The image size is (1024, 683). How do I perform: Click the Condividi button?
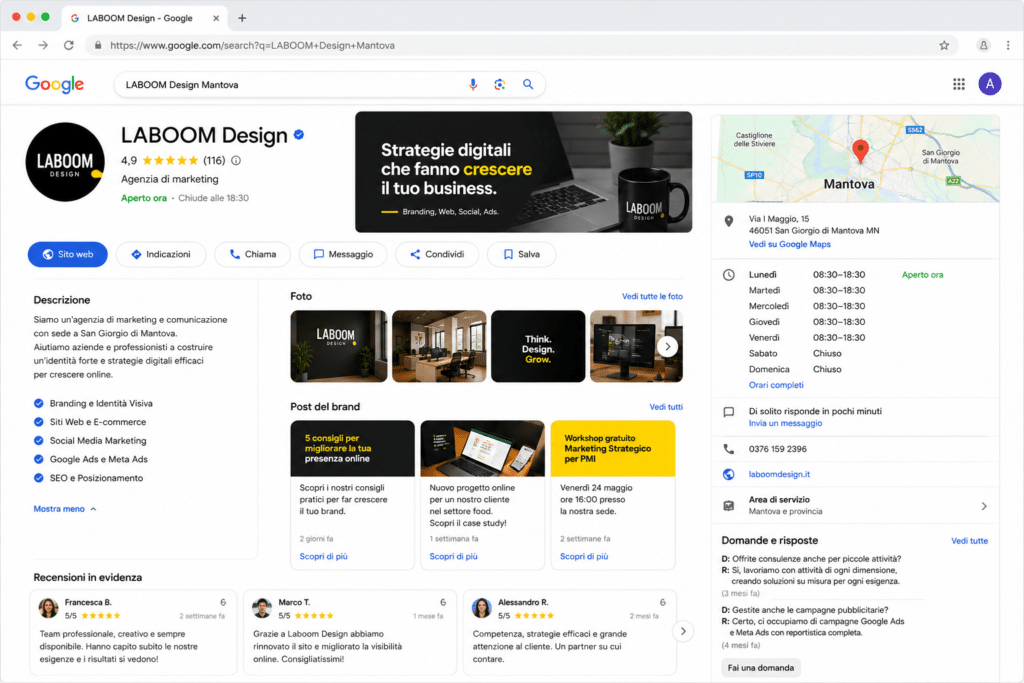437,254
